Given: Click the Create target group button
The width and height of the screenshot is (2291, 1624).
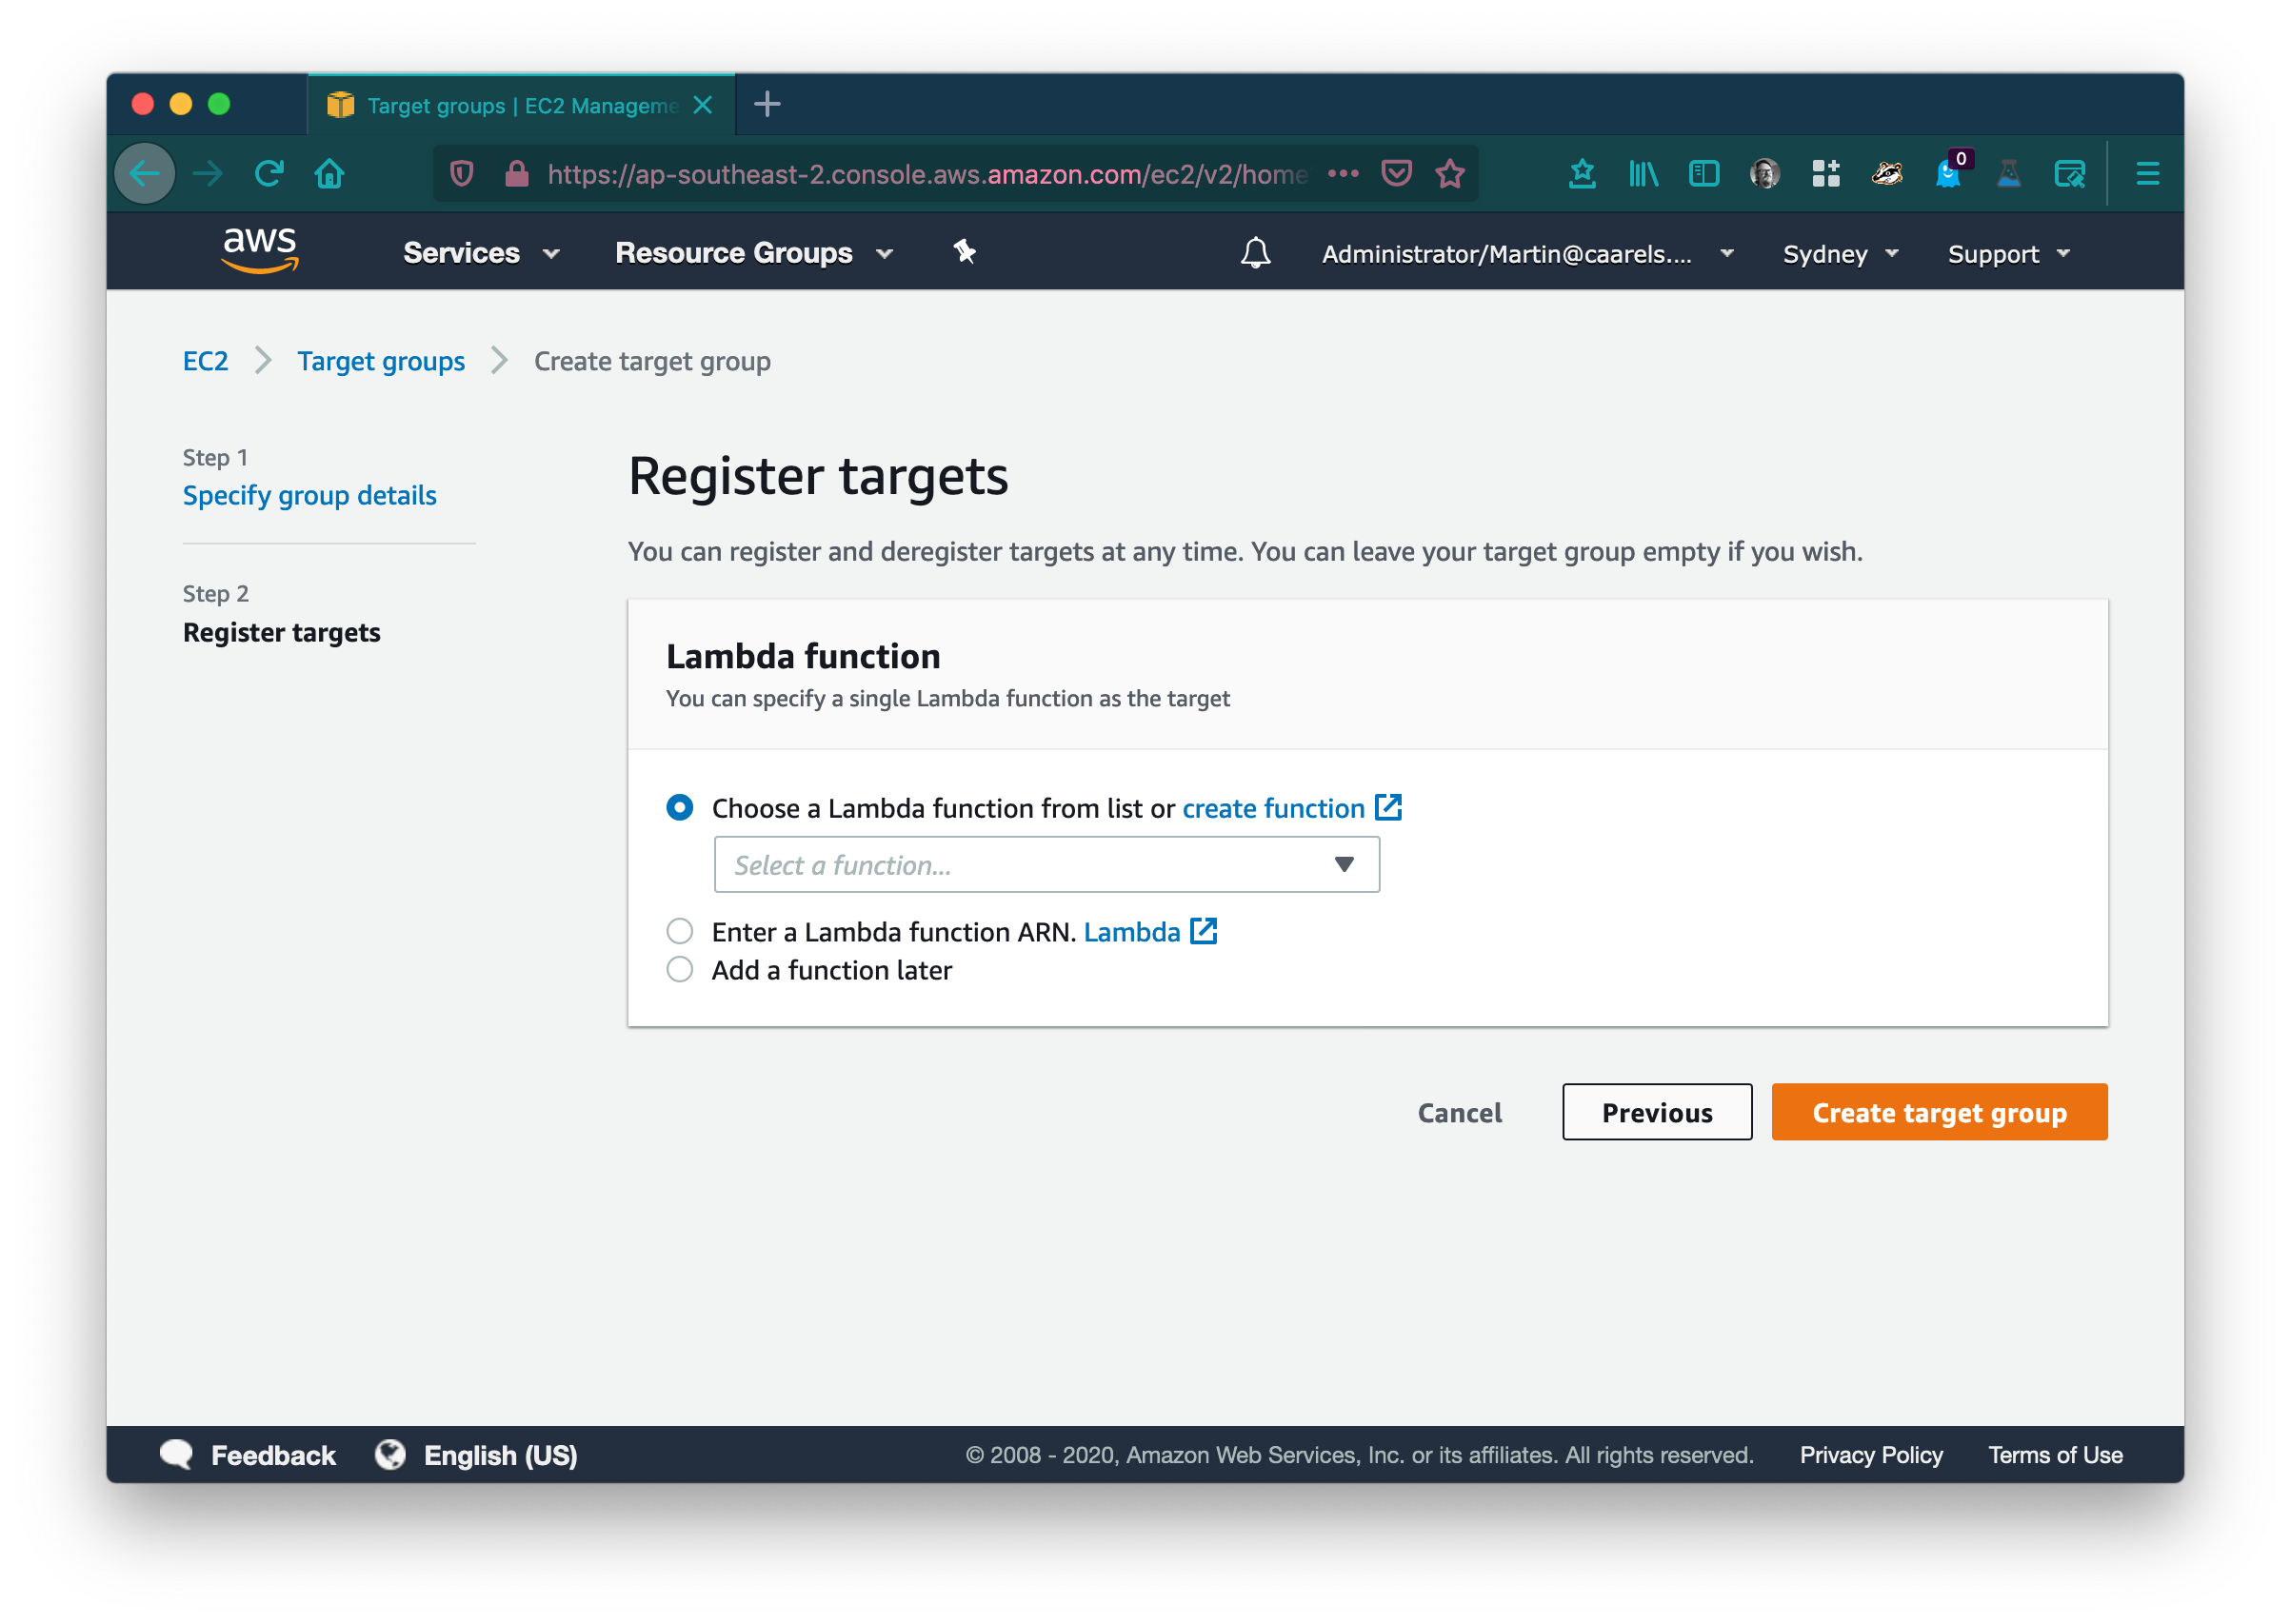Looking at the screenshot, I should pos(1938,1112).
